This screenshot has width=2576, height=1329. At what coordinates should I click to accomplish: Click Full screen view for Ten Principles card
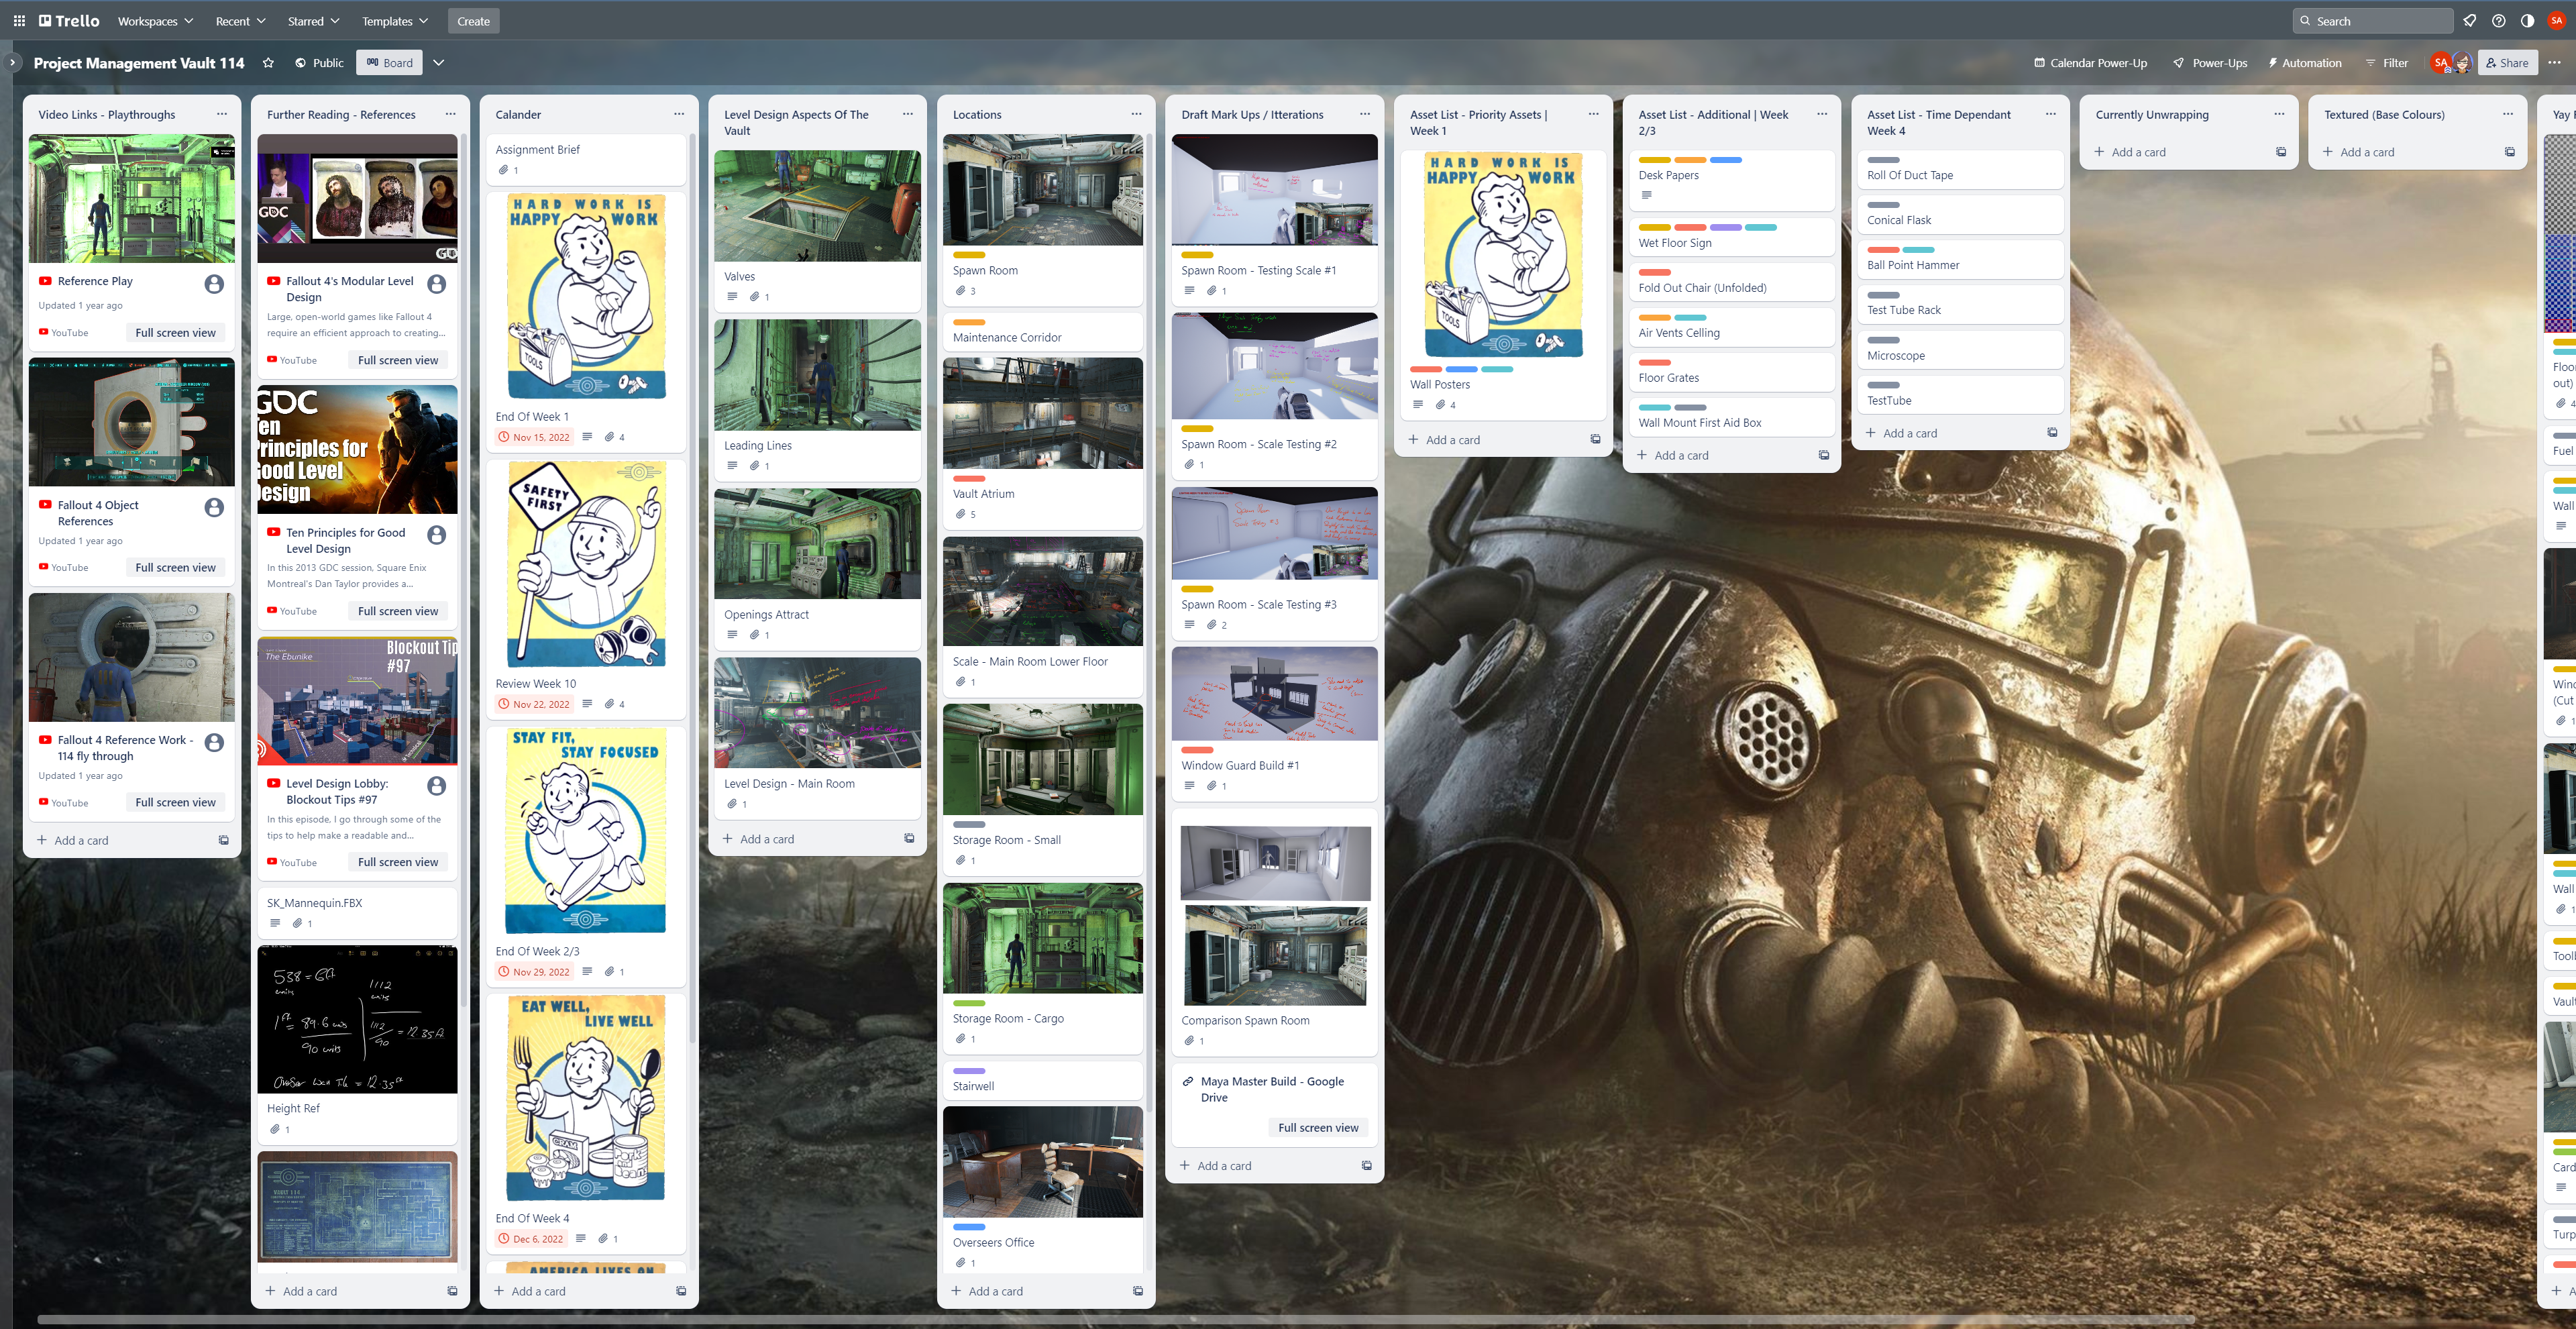[398, 611]
